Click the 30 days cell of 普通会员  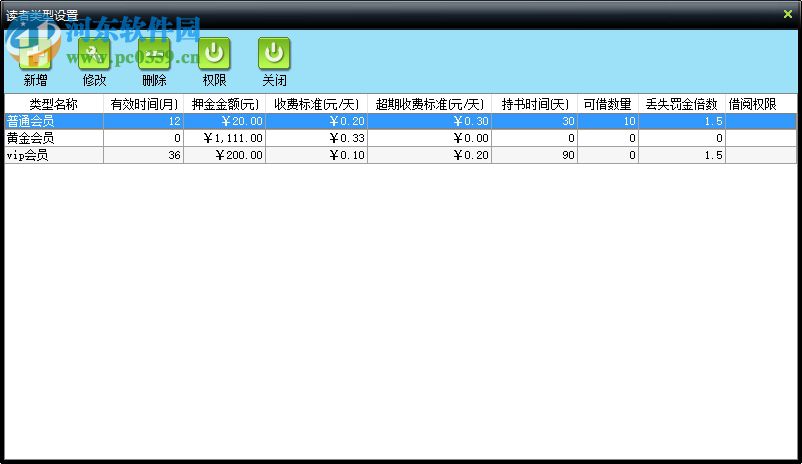[x=535, y=121]
